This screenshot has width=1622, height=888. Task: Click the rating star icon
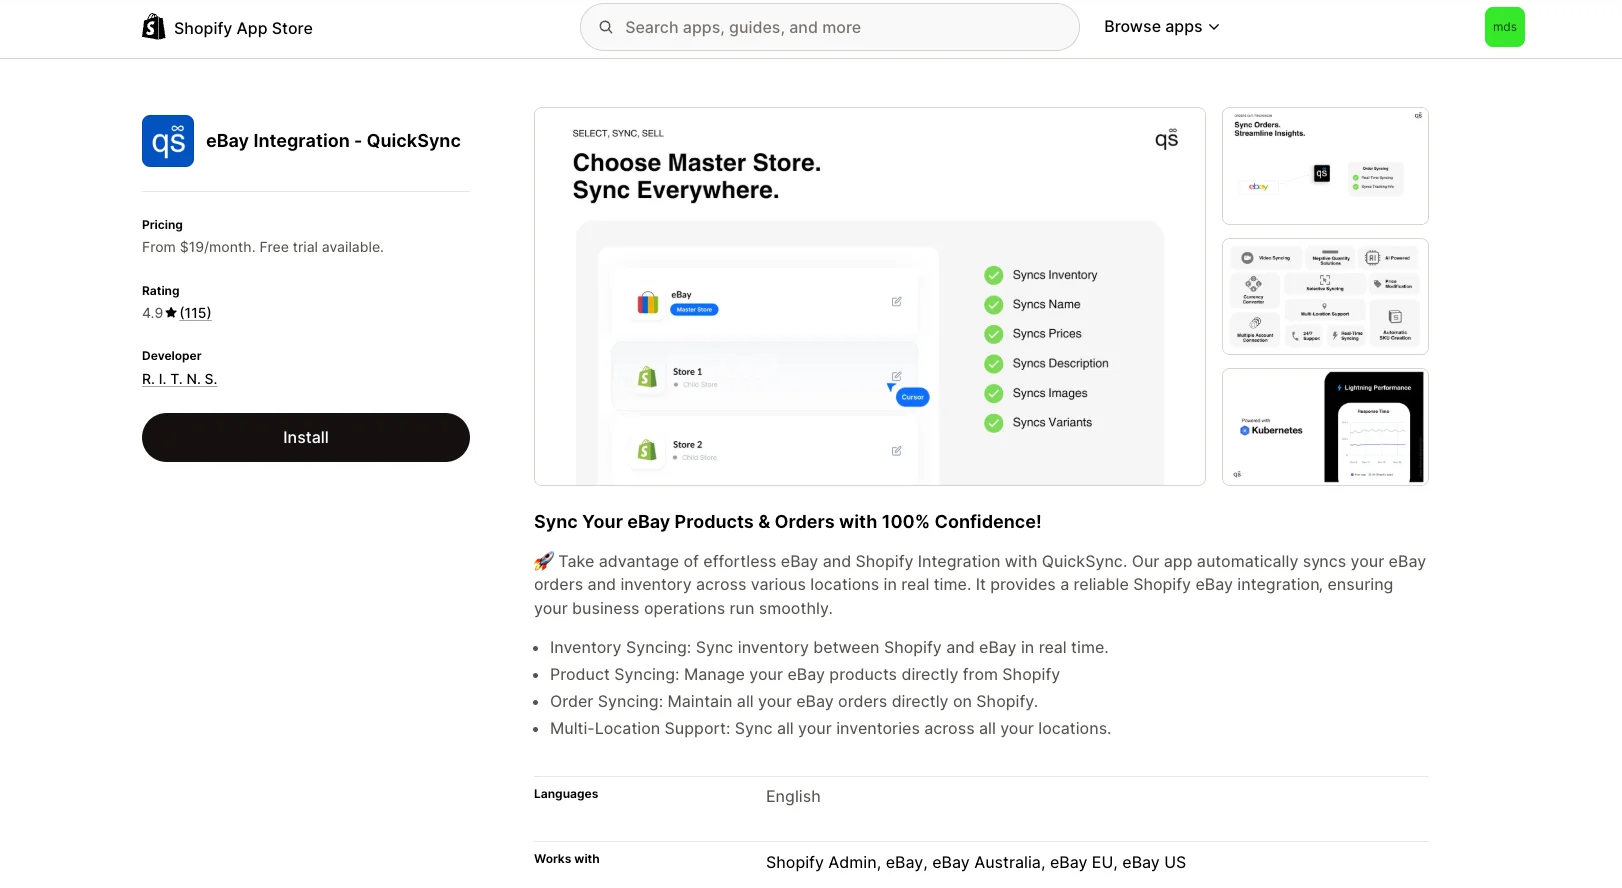[x=171, y=313]
